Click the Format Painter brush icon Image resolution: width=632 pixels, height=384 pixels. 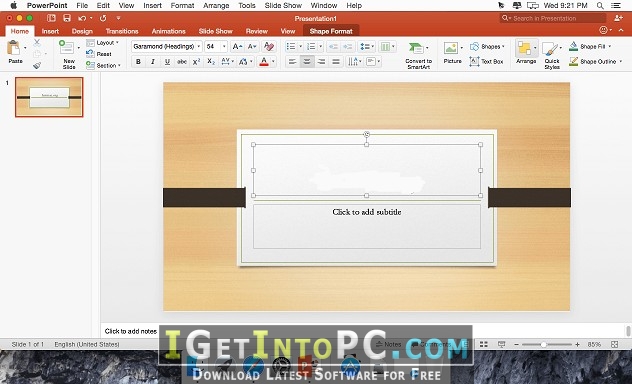click(x=37, y=65)
